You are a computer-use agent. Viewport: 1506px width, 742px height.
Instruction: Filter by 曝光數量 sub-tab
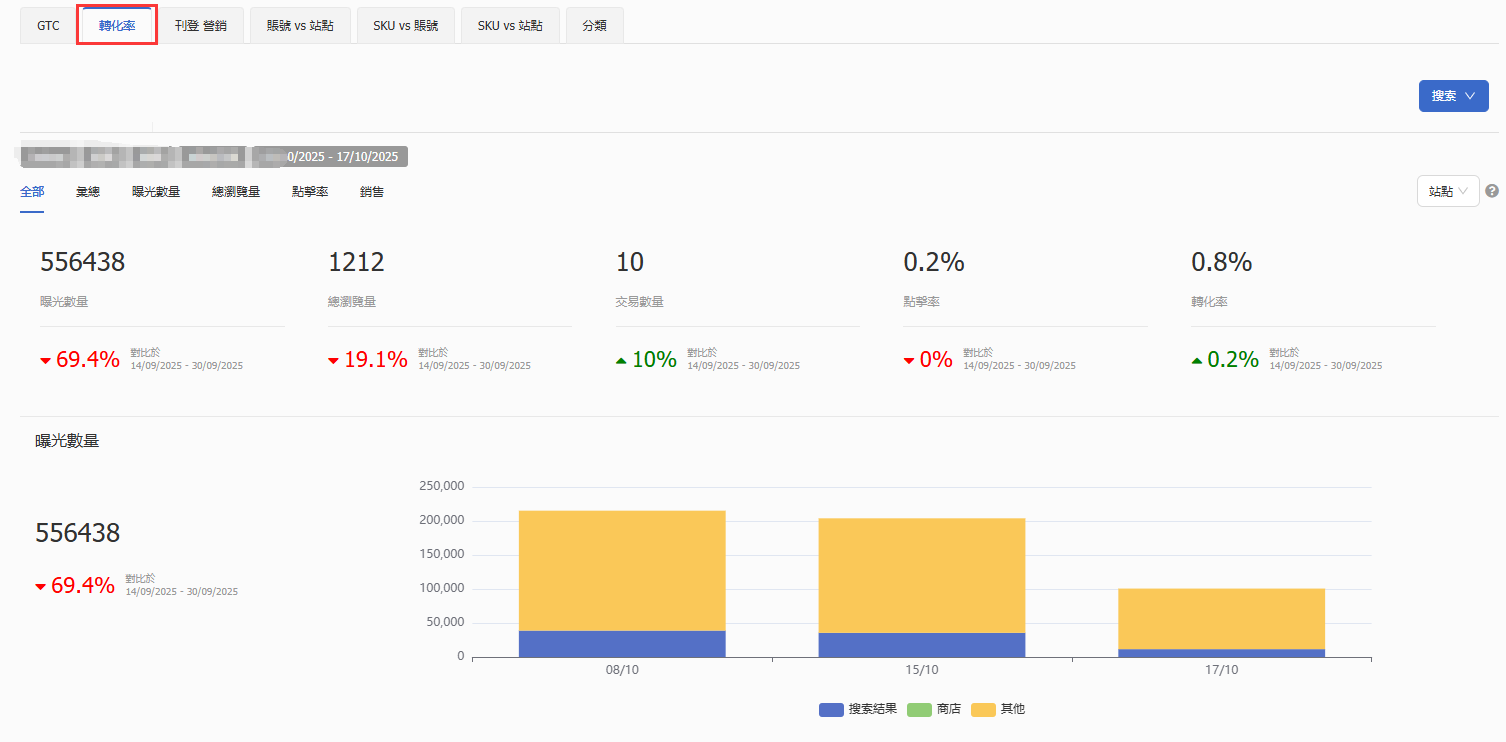point(156,192)
